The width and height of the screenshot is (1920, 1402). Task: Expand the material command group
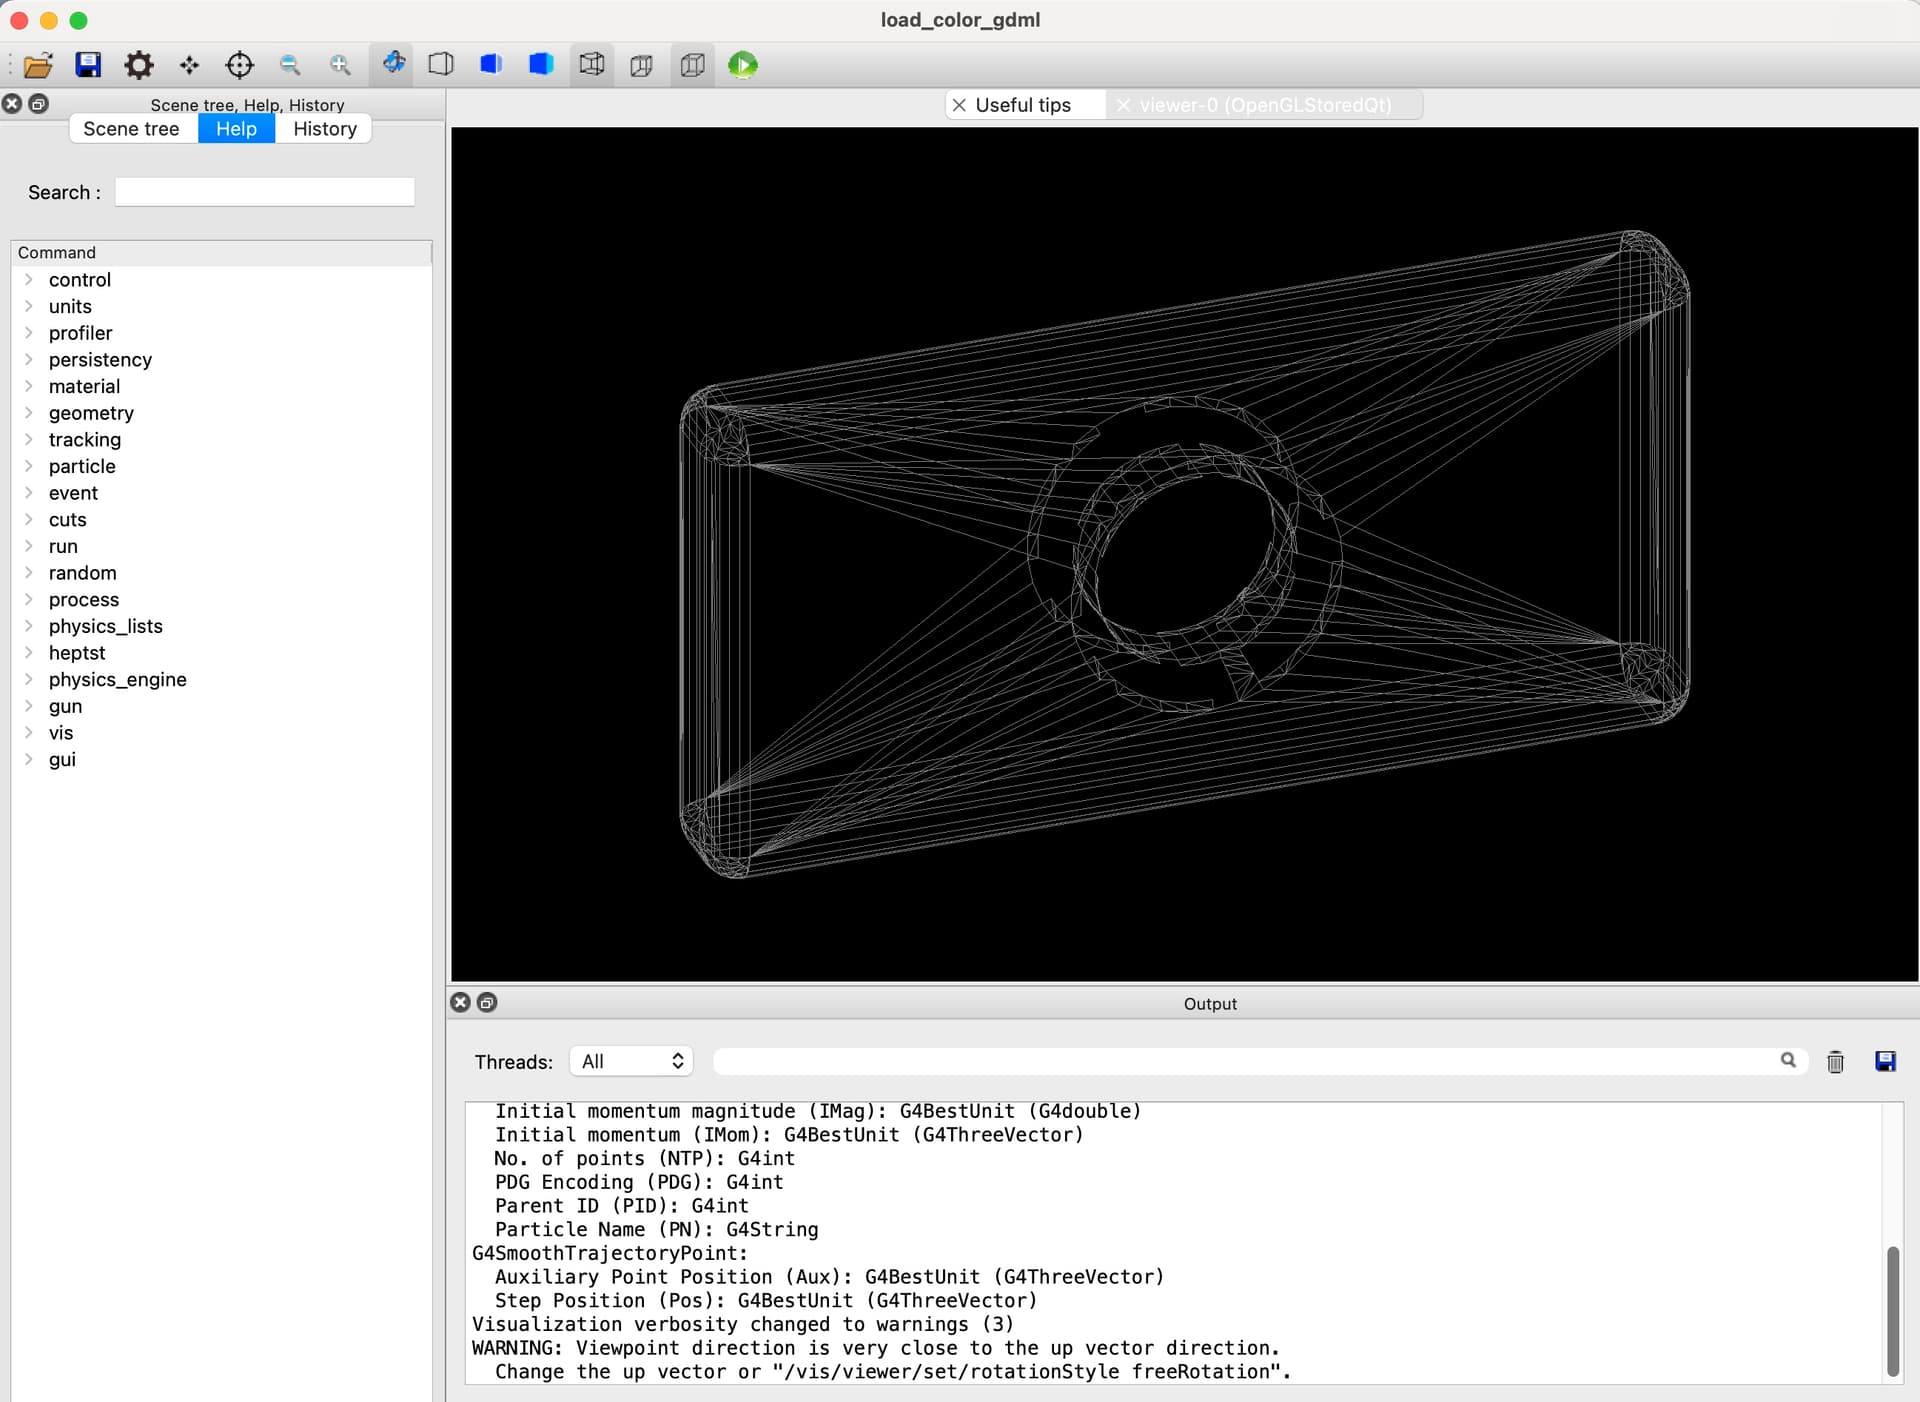click(x=29, y=386)
